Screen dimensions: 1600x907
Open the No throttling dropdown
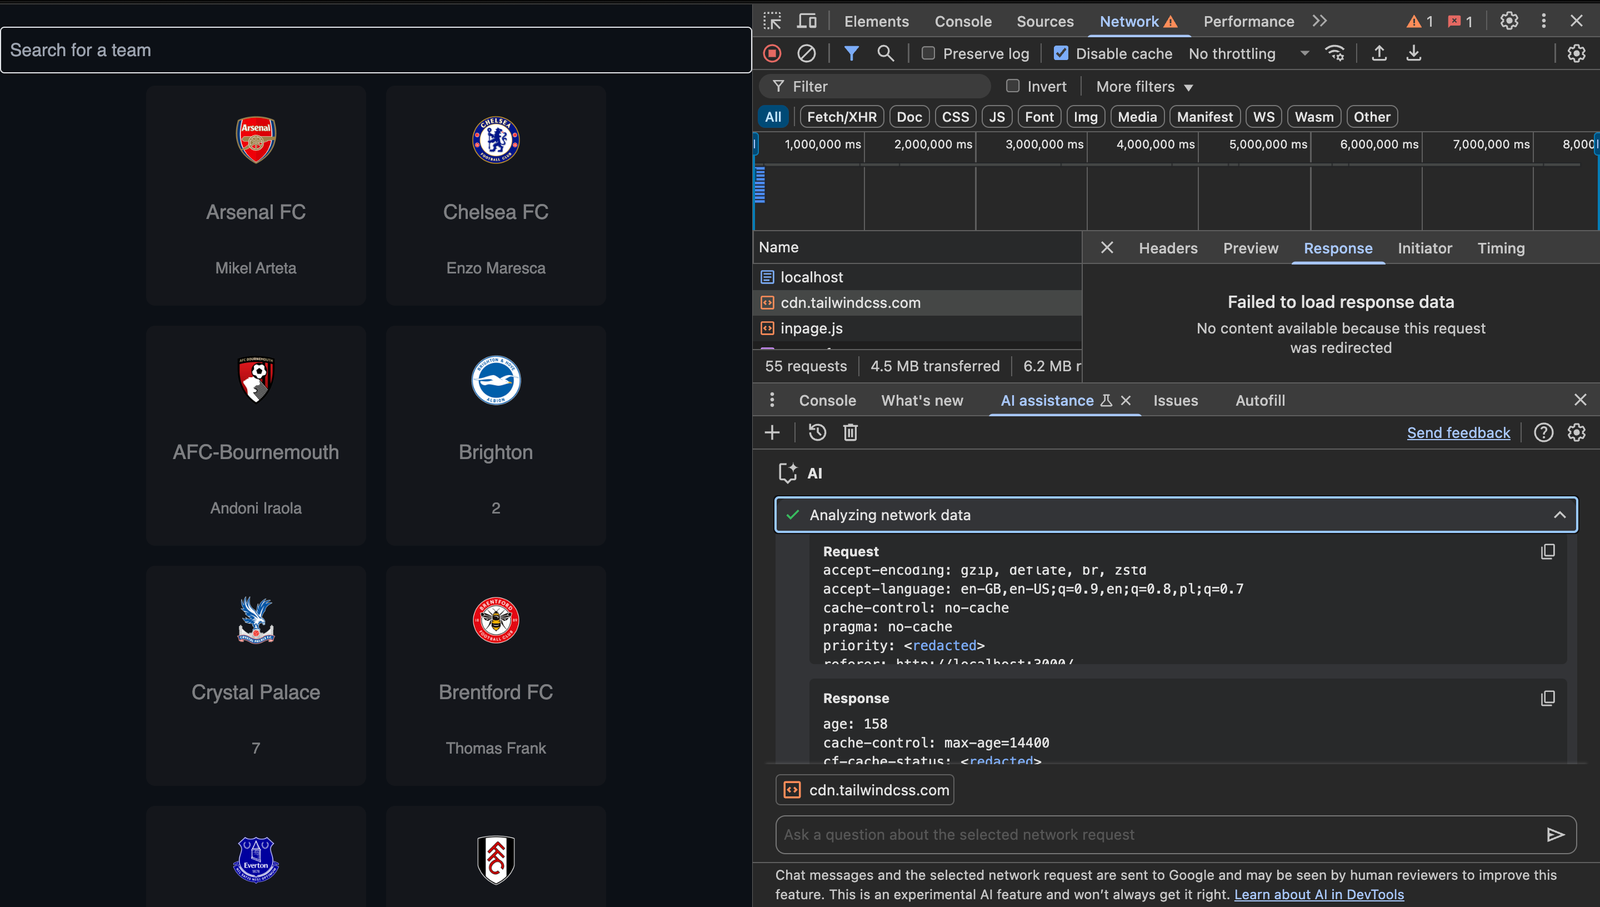point(1248,53)
